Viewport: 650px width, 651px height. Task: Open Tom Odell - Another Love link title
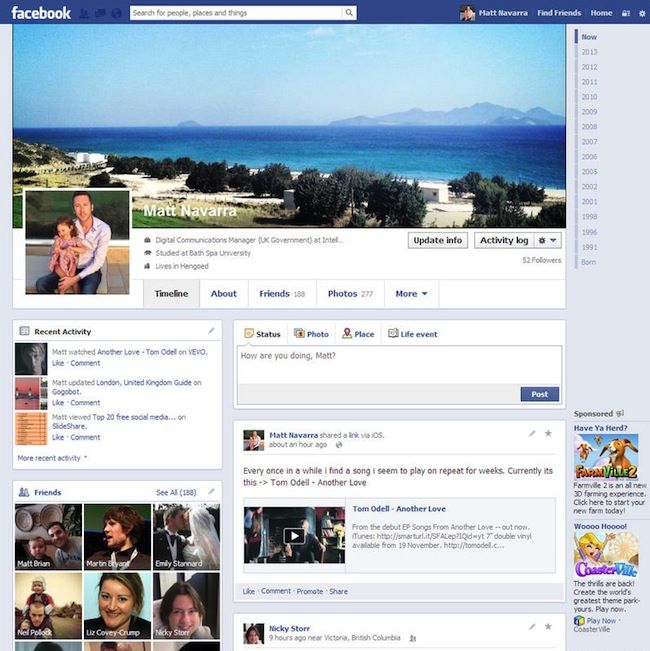point(399,509)
